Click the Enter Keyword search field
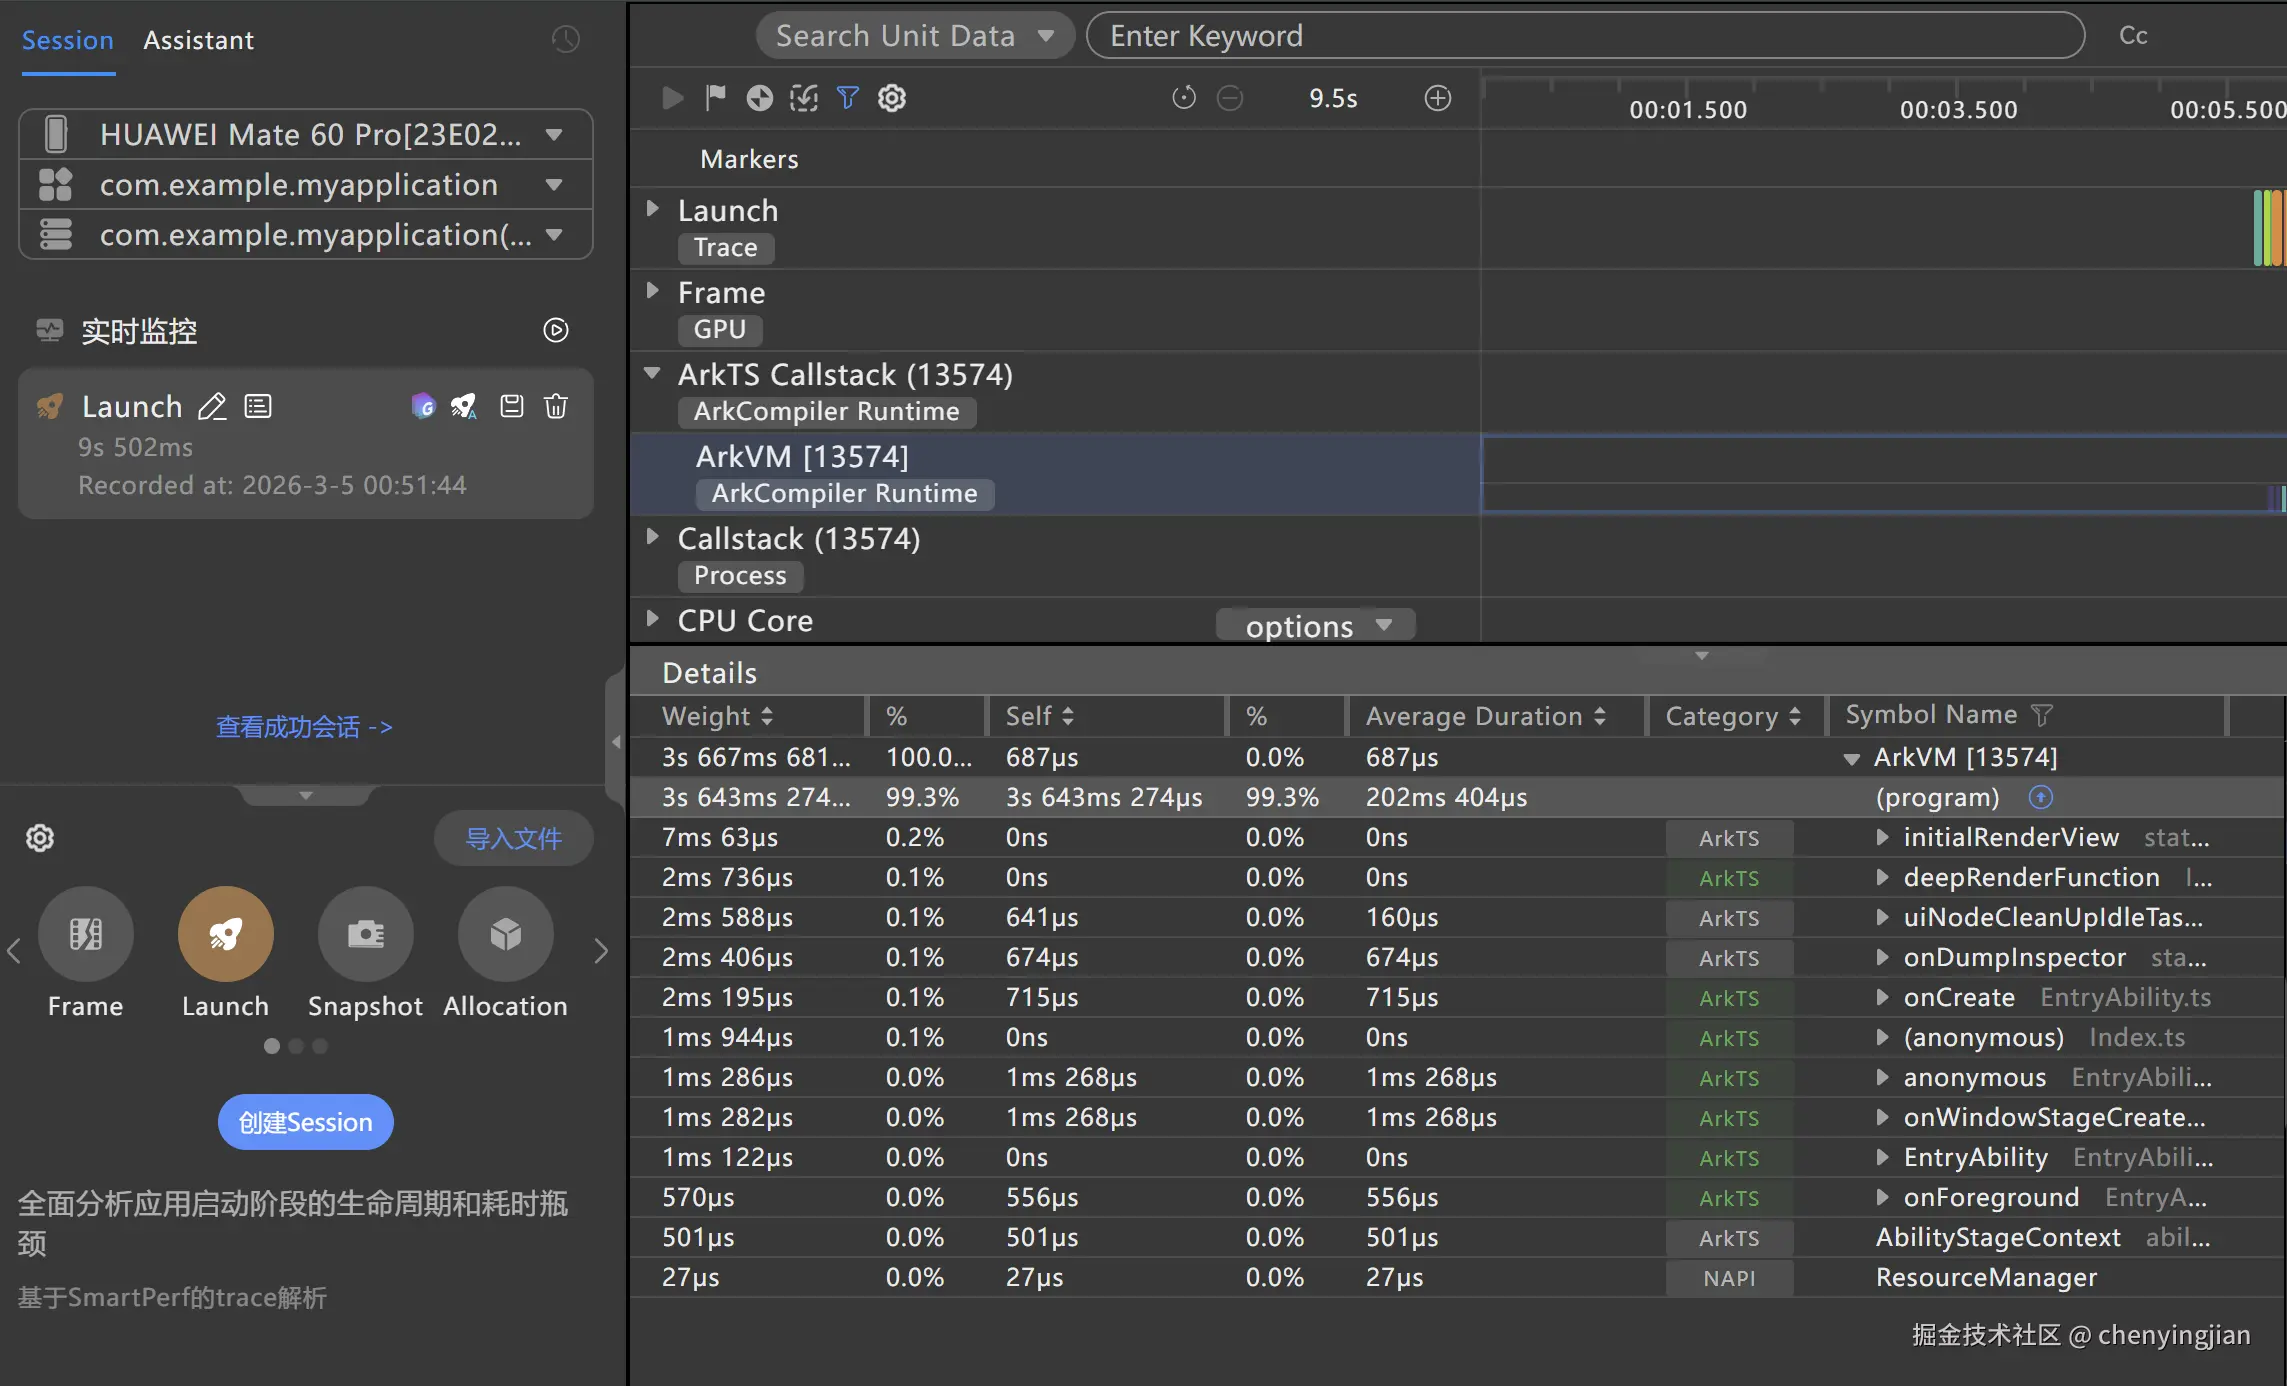The height and width of the screenshot is (1386, 2287). point(1585,36)
